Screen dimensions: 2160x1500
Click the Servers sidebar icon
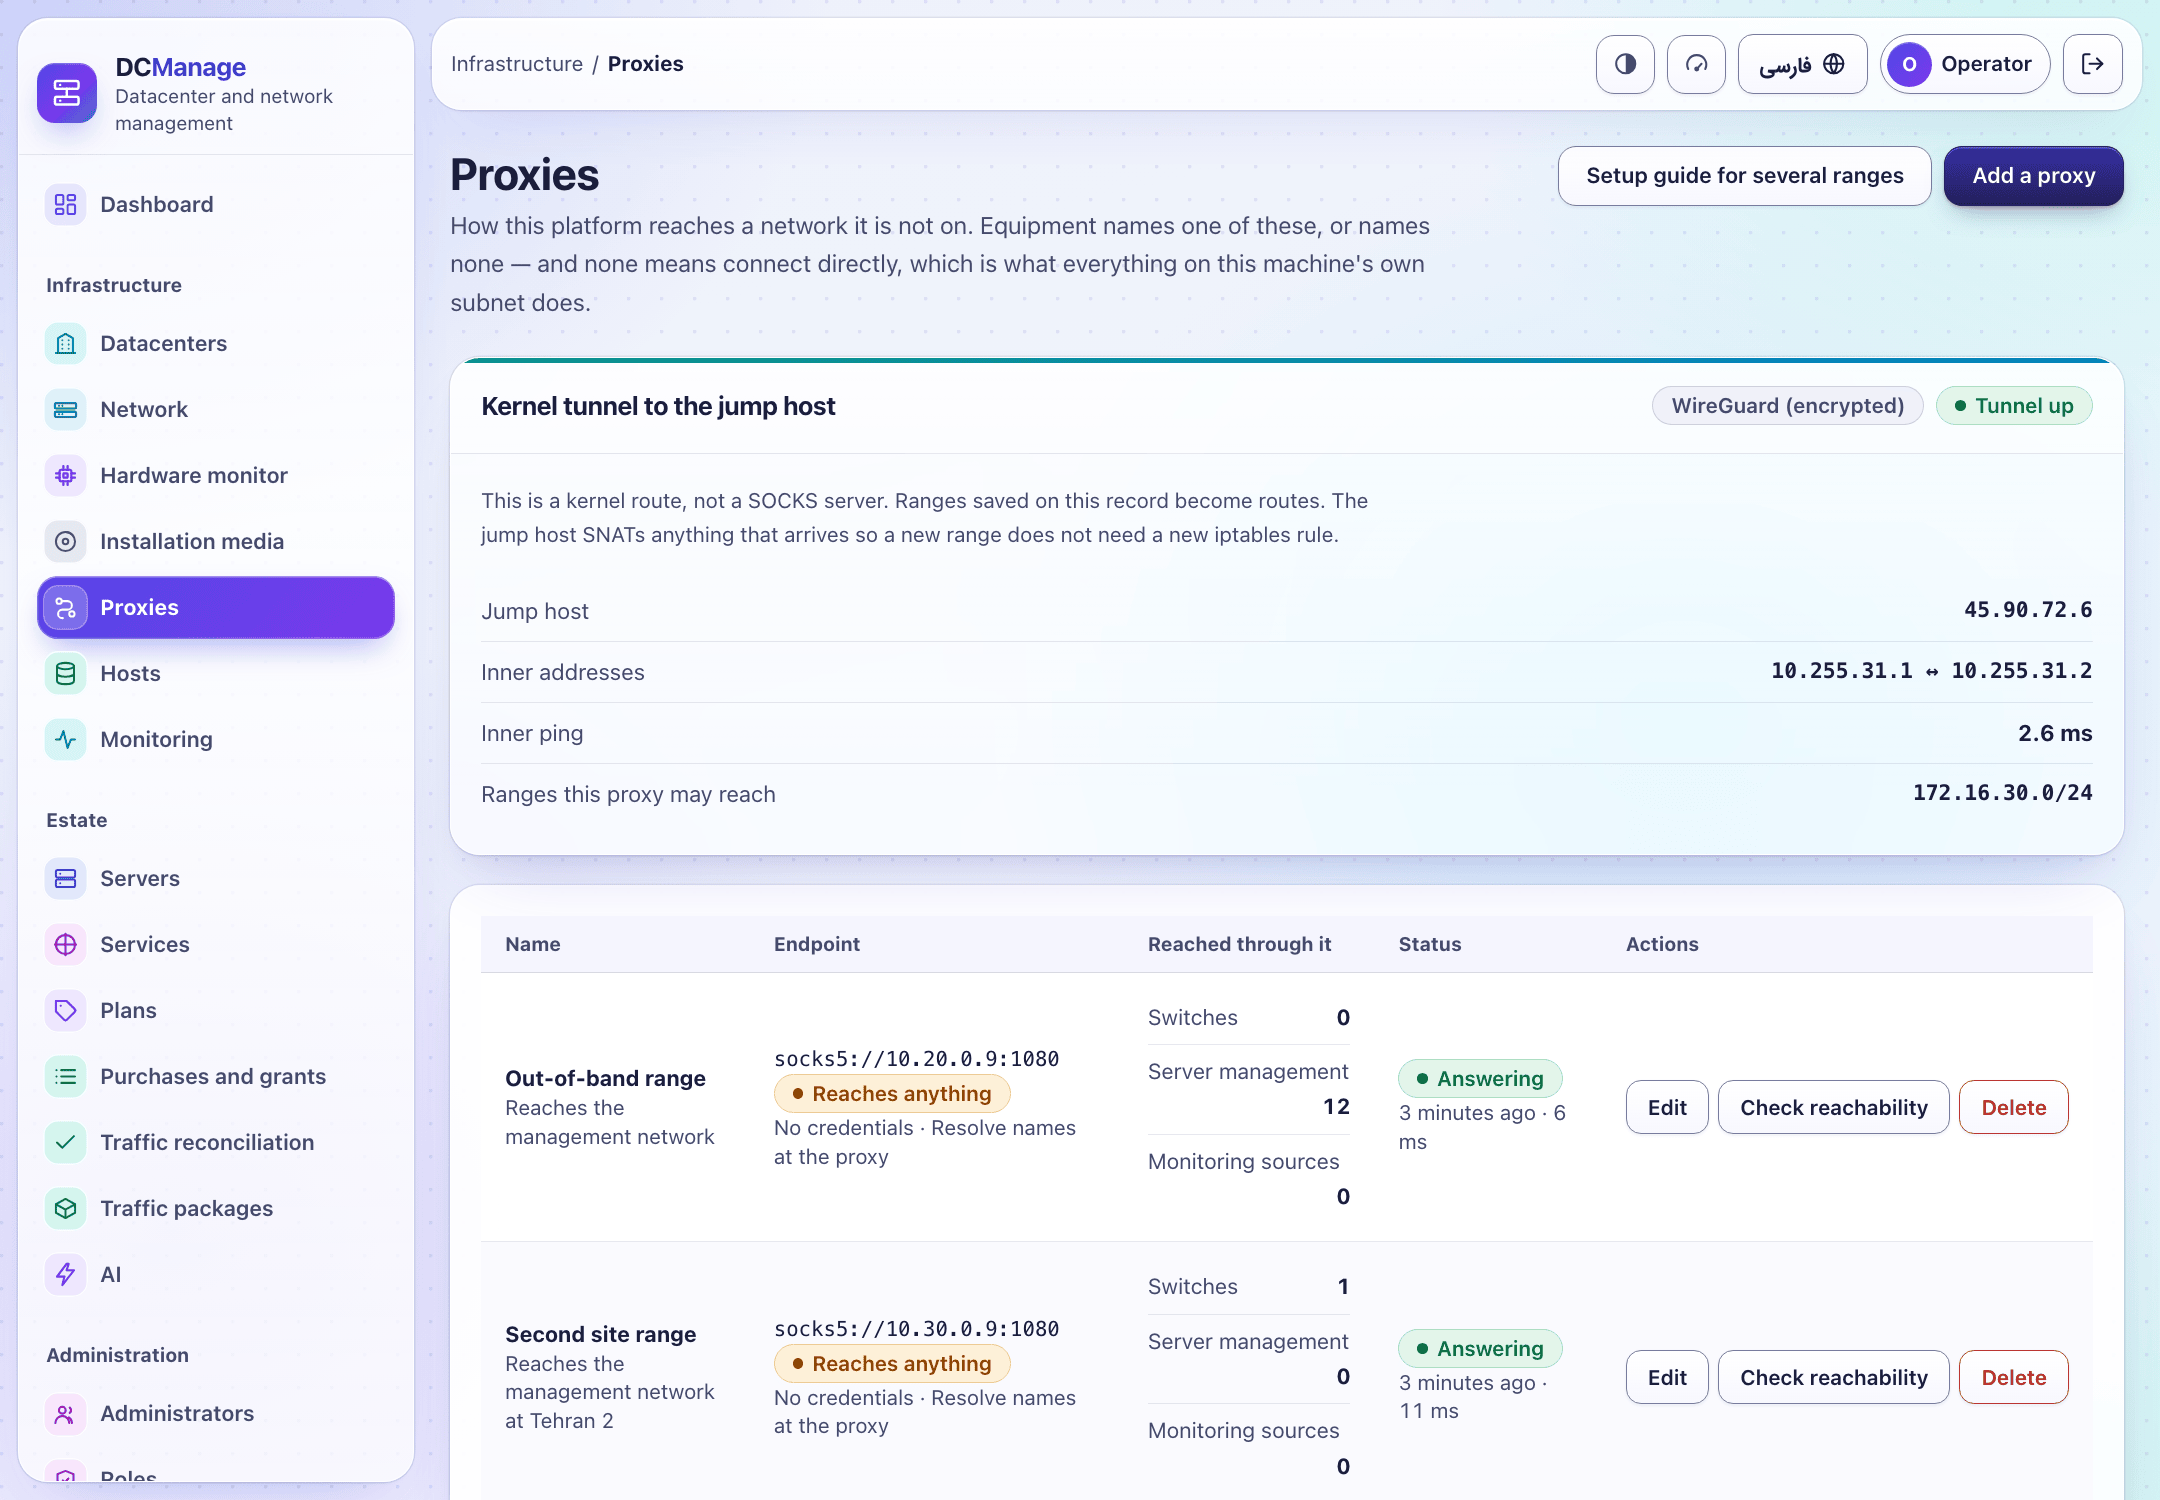point(65,879)
